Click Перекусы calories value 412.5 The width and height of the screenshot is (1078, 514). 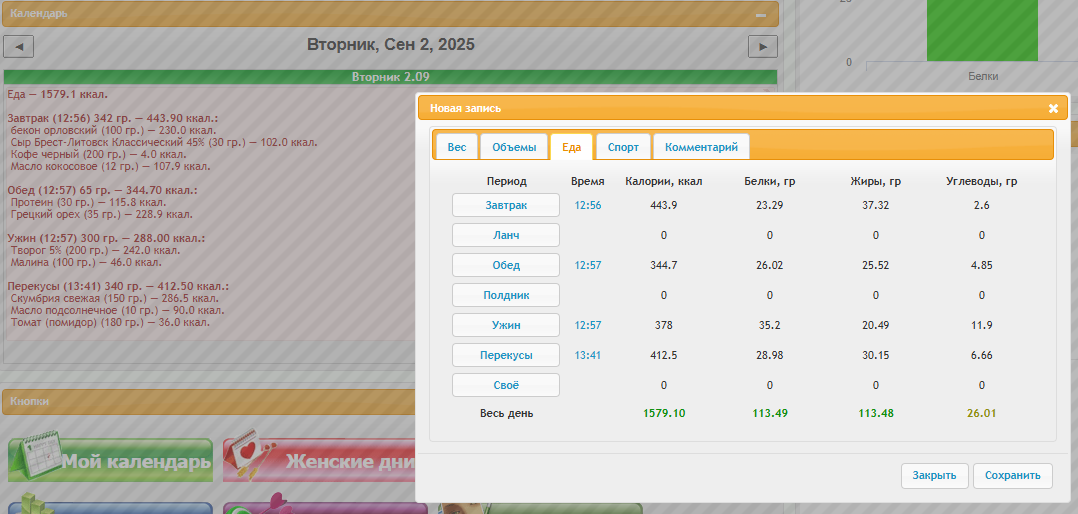664,355
